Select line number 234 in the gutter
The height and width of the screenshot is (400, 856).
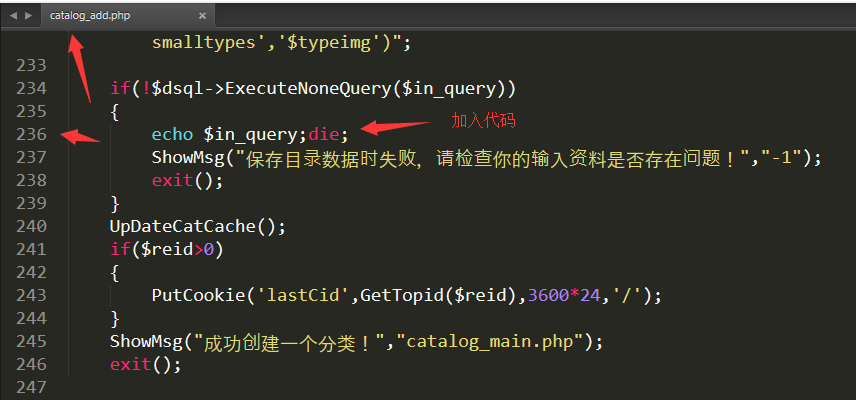tap(32, 88)
